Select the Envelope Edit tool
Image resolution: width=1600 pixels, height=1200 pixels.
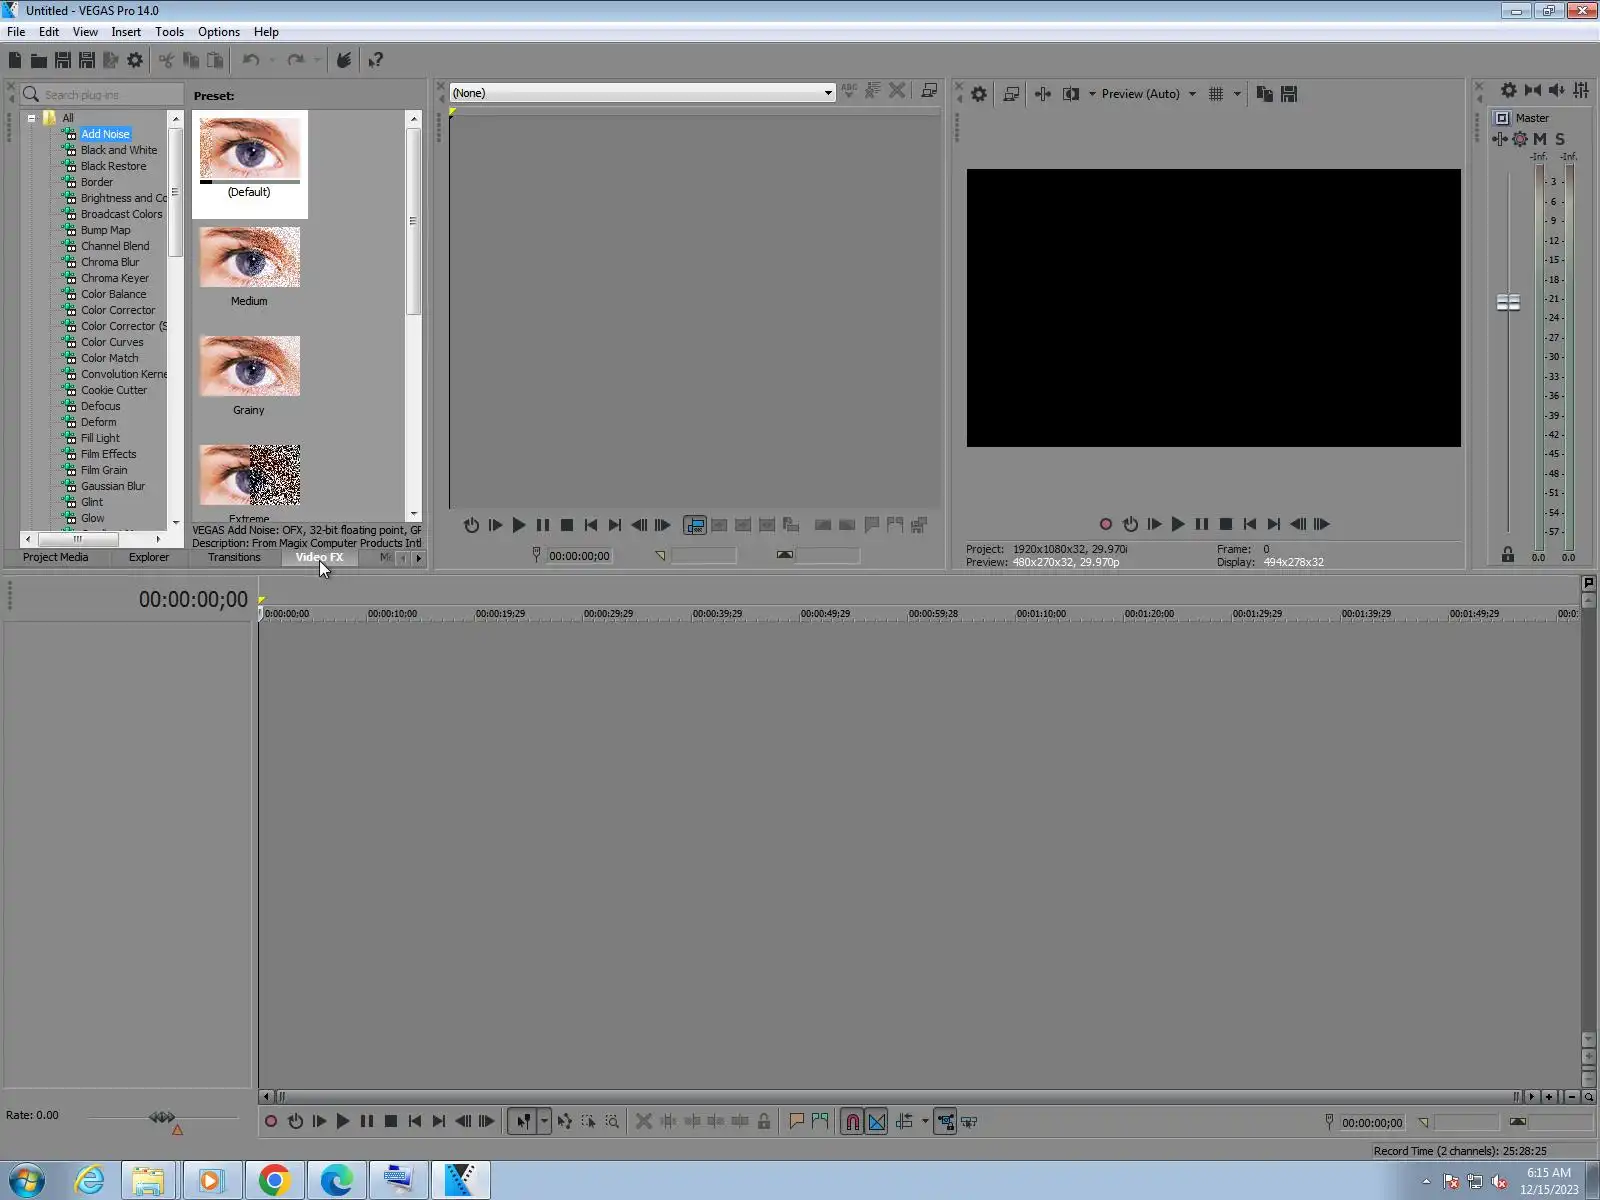(x=565, y=1122)
